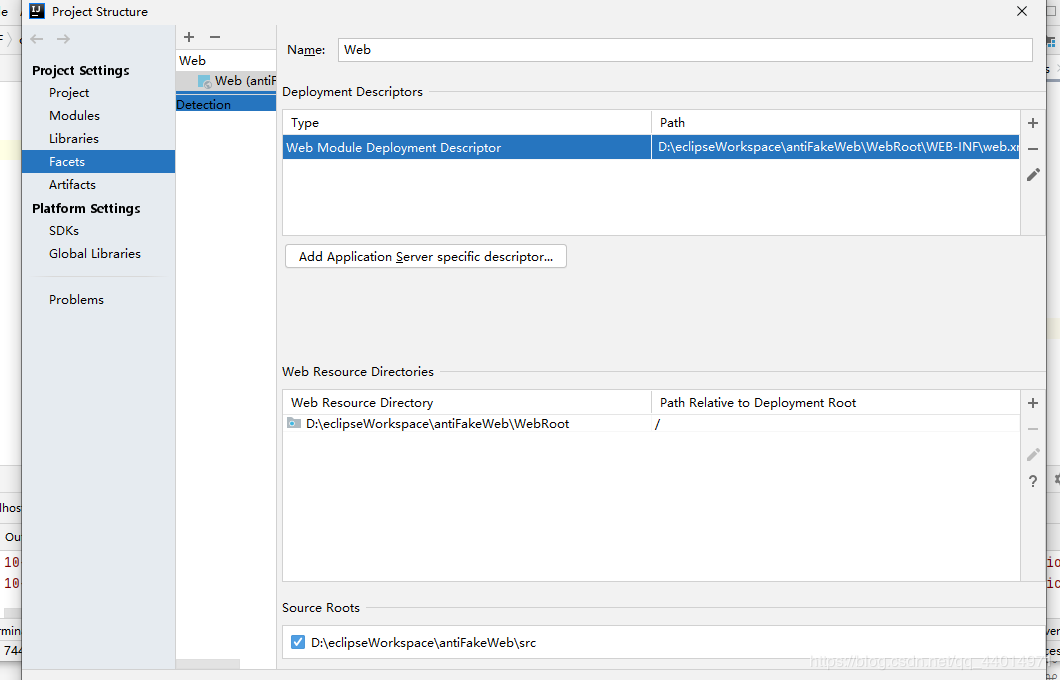This screenshot has height=680, width=1060.
Task: Add a deployment descriptor with plus icon
Action: pos(1033,123)
